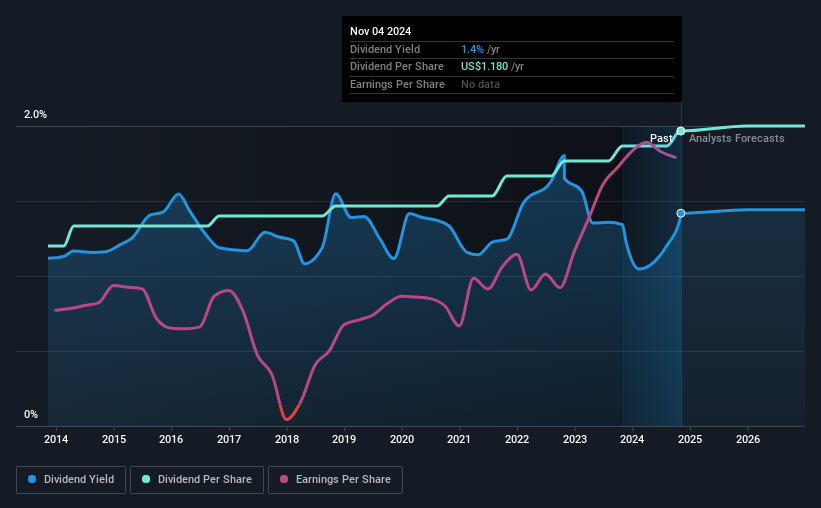This screenshot has width=821, height=508.
Task: Click the 2017 x-axis label
Action: 229,439
